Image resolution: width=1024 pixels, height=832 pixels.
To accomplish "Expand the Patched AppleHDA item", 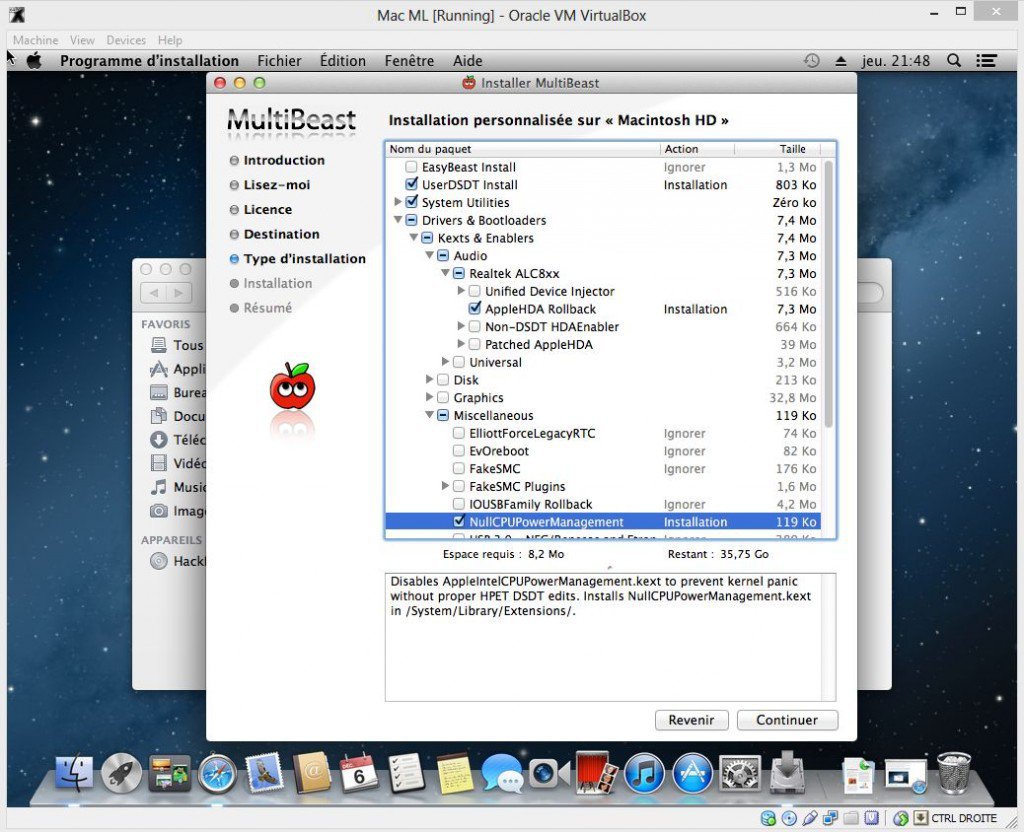I will point(460,344).
